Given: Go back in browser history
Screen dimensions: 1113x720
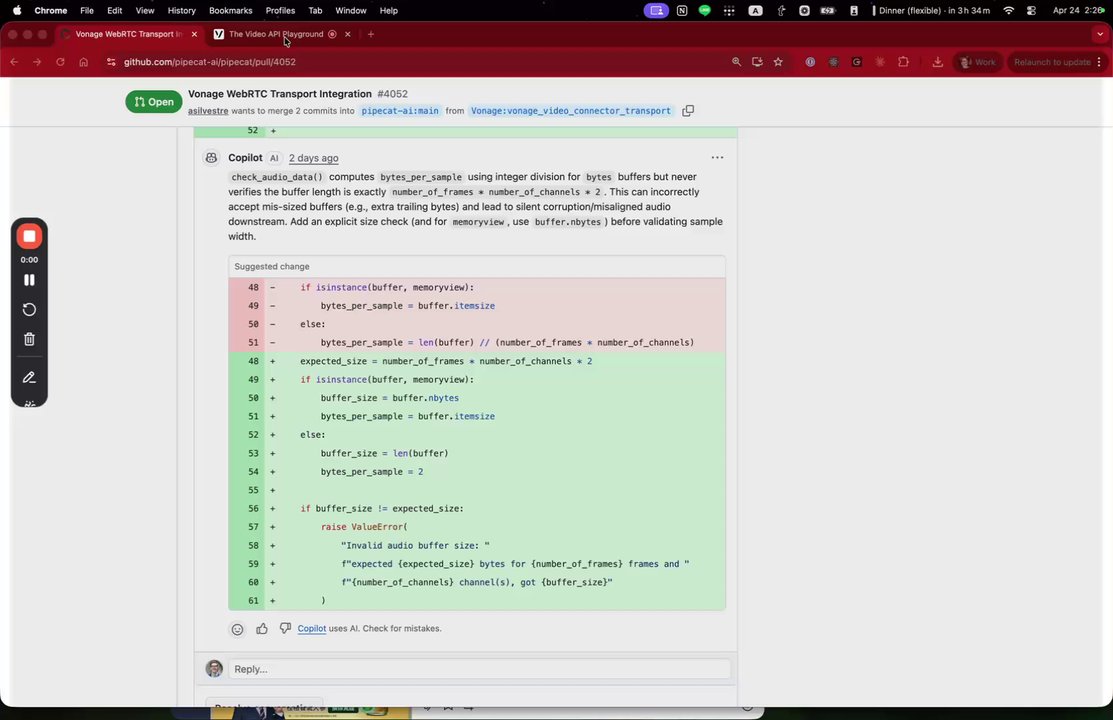Looking at the screenshot, I should click(x=14, y=62).
